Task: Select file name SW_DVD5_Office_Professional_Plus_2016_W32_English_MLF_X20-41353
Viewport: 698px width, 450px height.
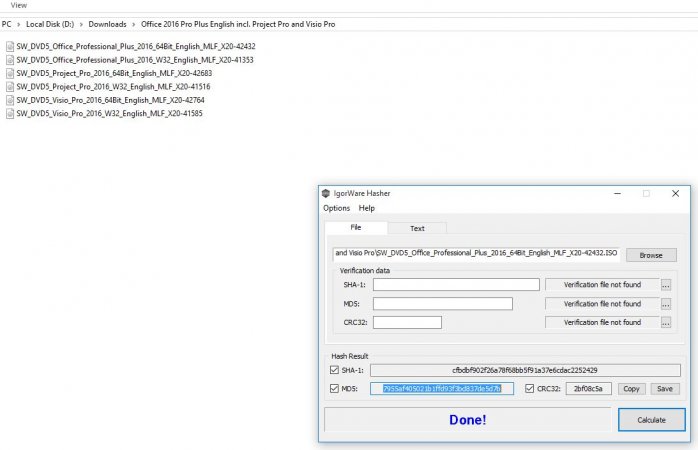Action: (135, 60)
